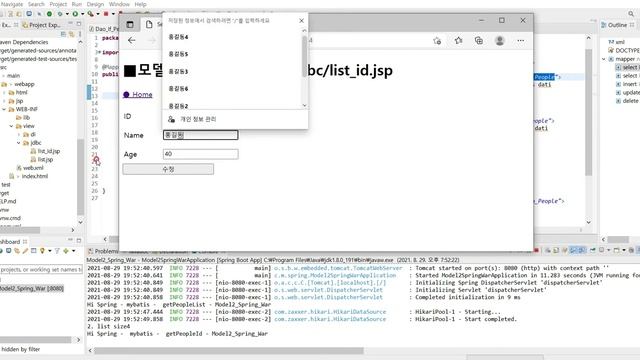Switch to the Project Explorer tab

(40, 25)
